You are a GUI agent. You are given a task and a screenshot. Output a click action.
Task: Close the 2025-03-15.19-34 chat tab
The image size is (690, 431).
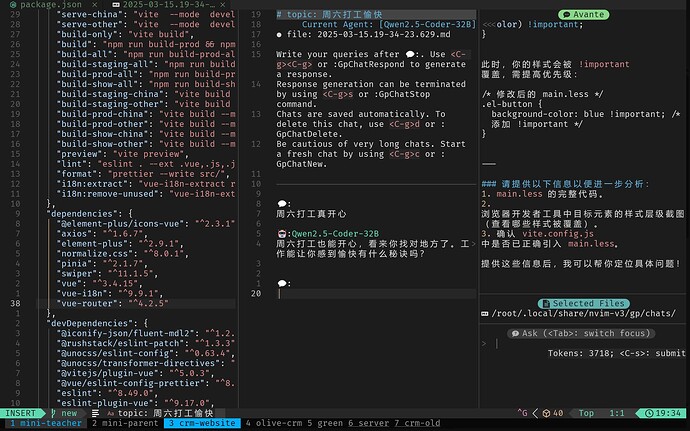click(x=223, y=4)
